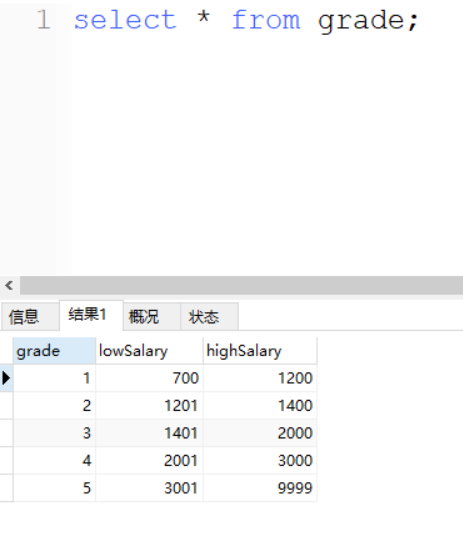Select grade cell with value 5

54,488
